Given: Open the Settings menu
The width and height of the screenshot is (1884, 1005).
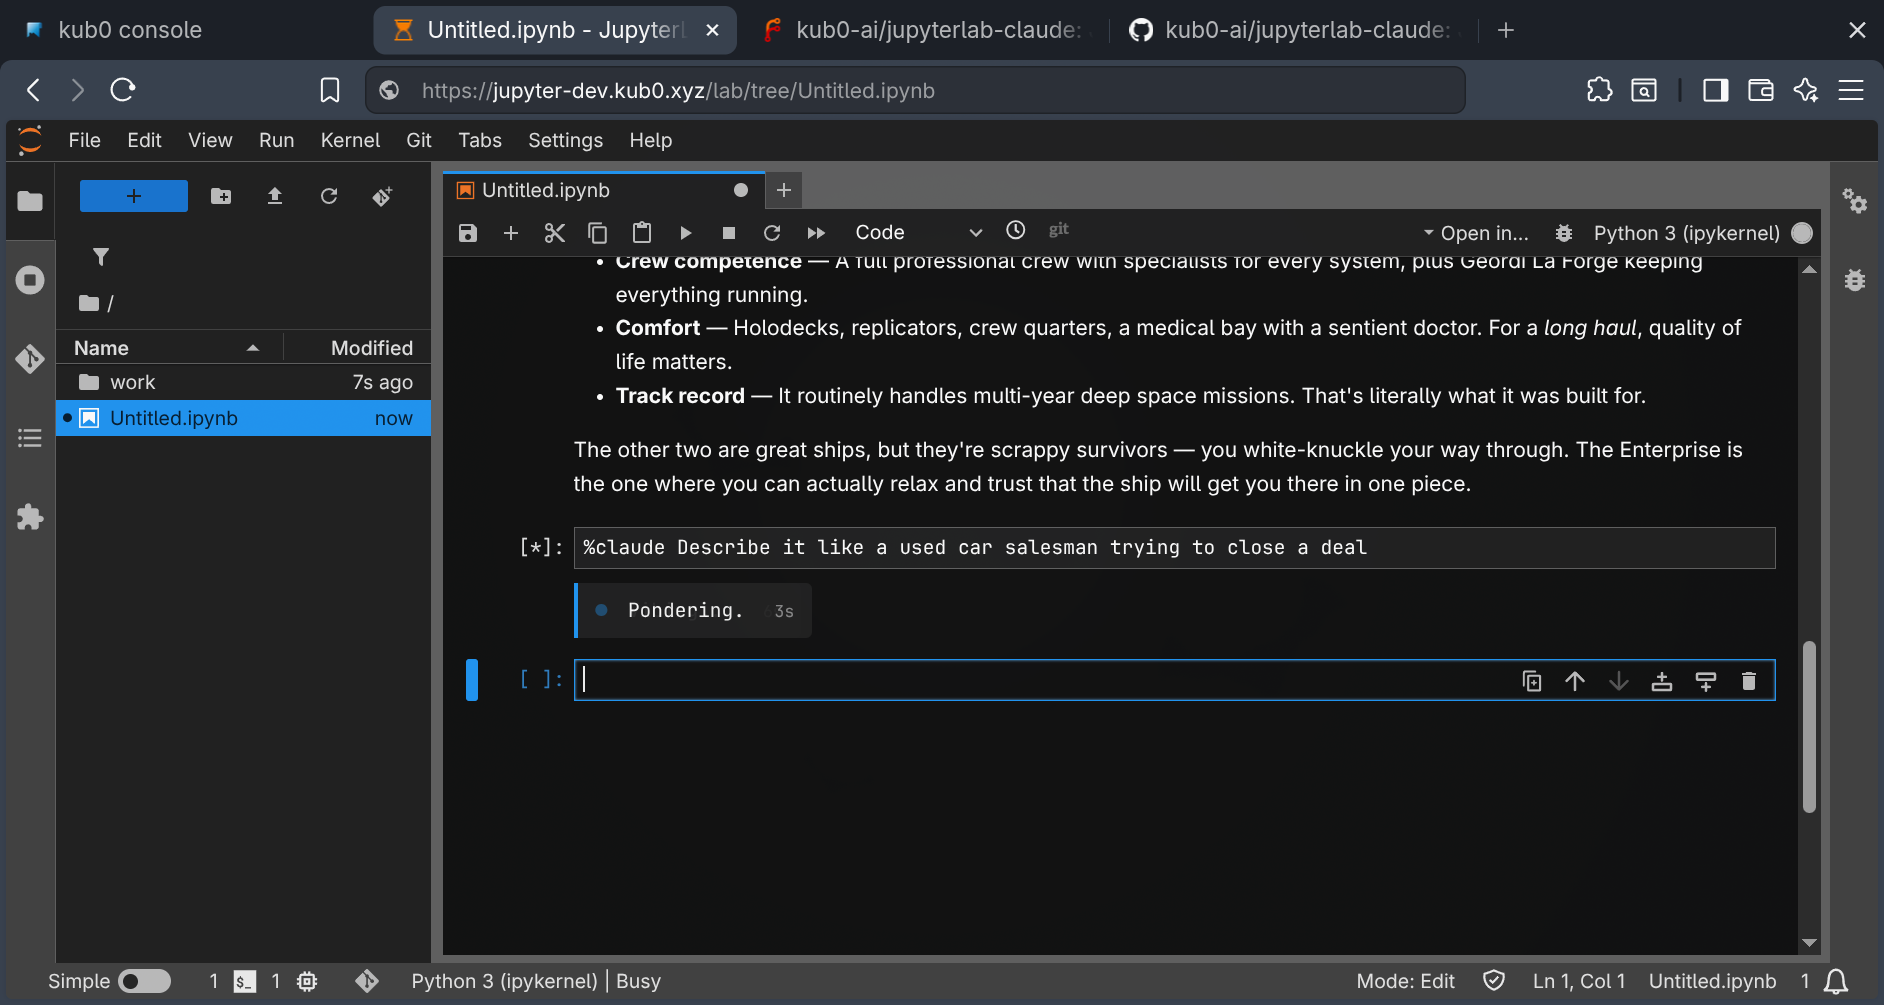Looking at the screenshot, I should 565,140.
